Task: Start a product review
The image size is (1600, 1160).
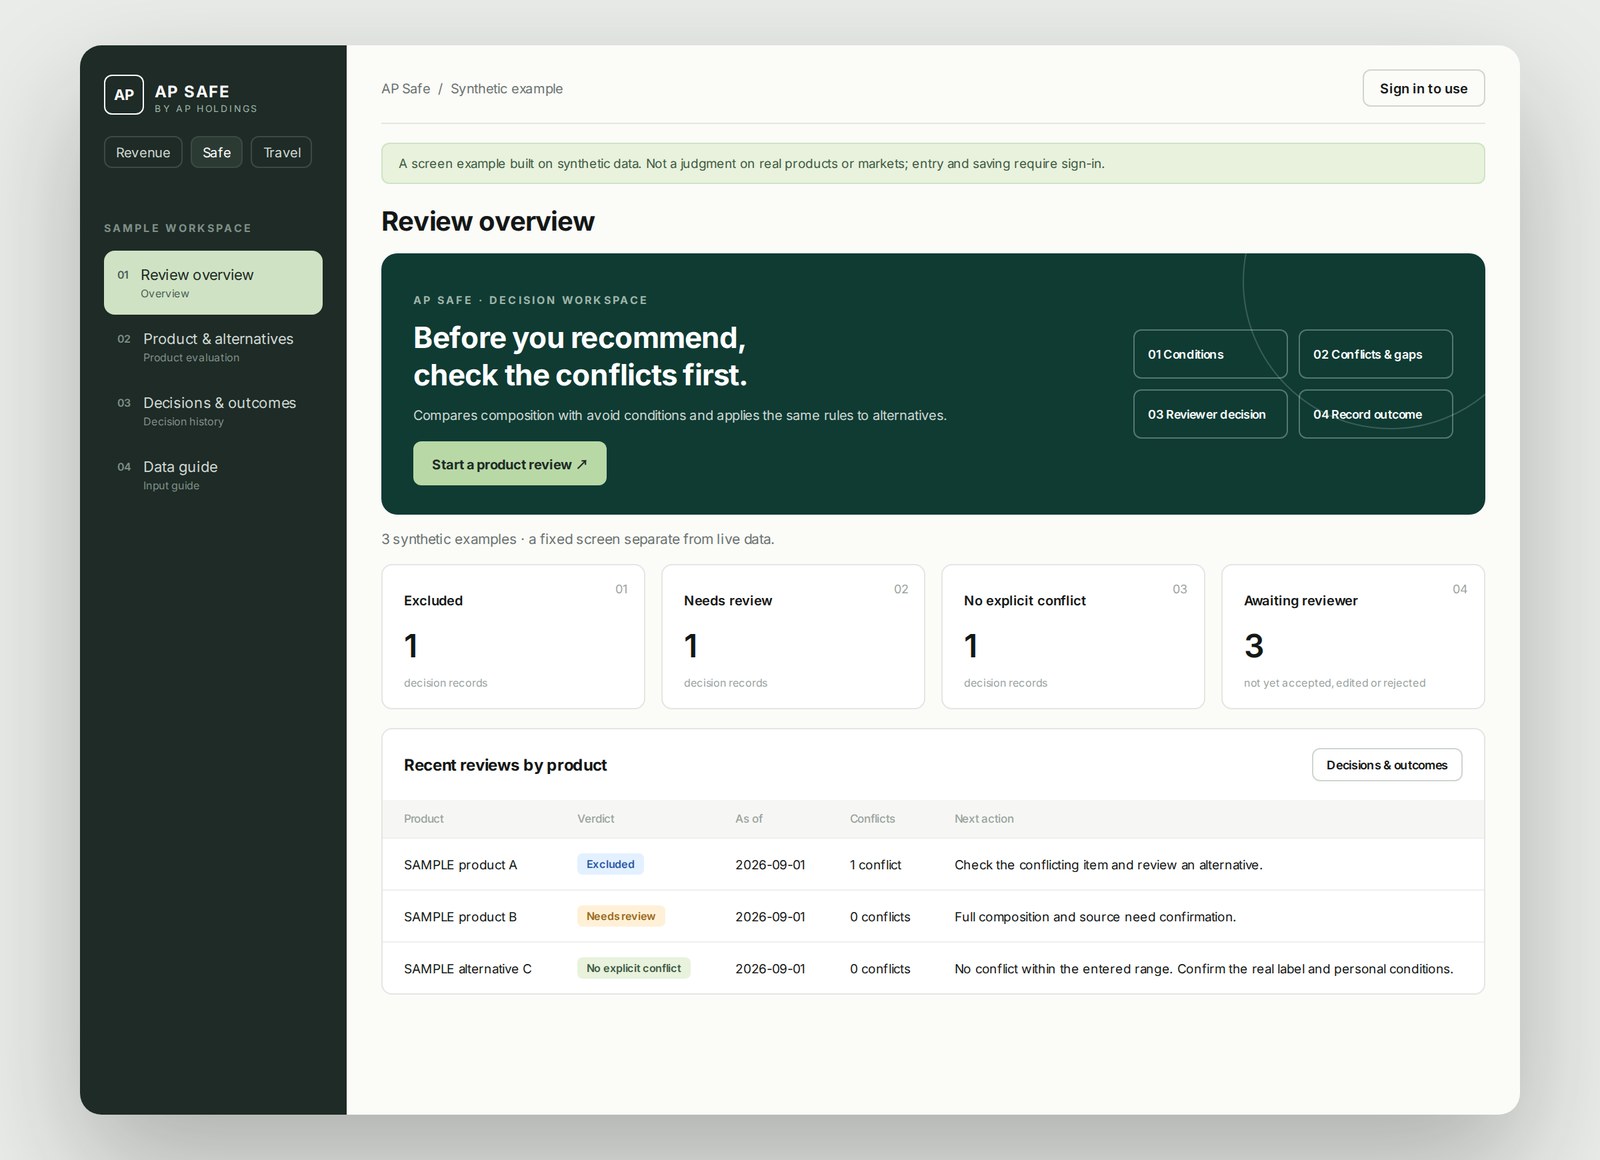Action: click(510, 464)
